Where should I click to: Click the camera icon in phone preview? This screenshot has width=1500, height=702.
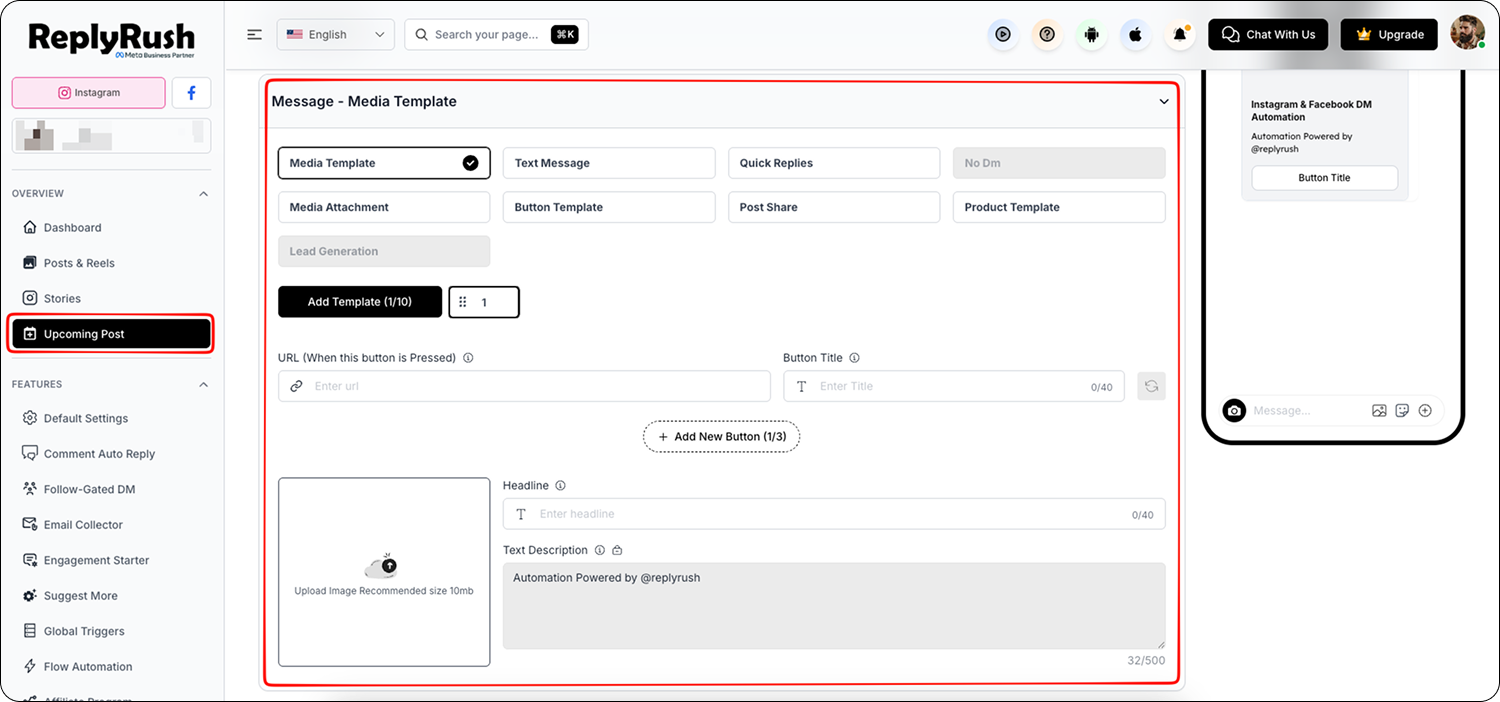(1235, 410)
